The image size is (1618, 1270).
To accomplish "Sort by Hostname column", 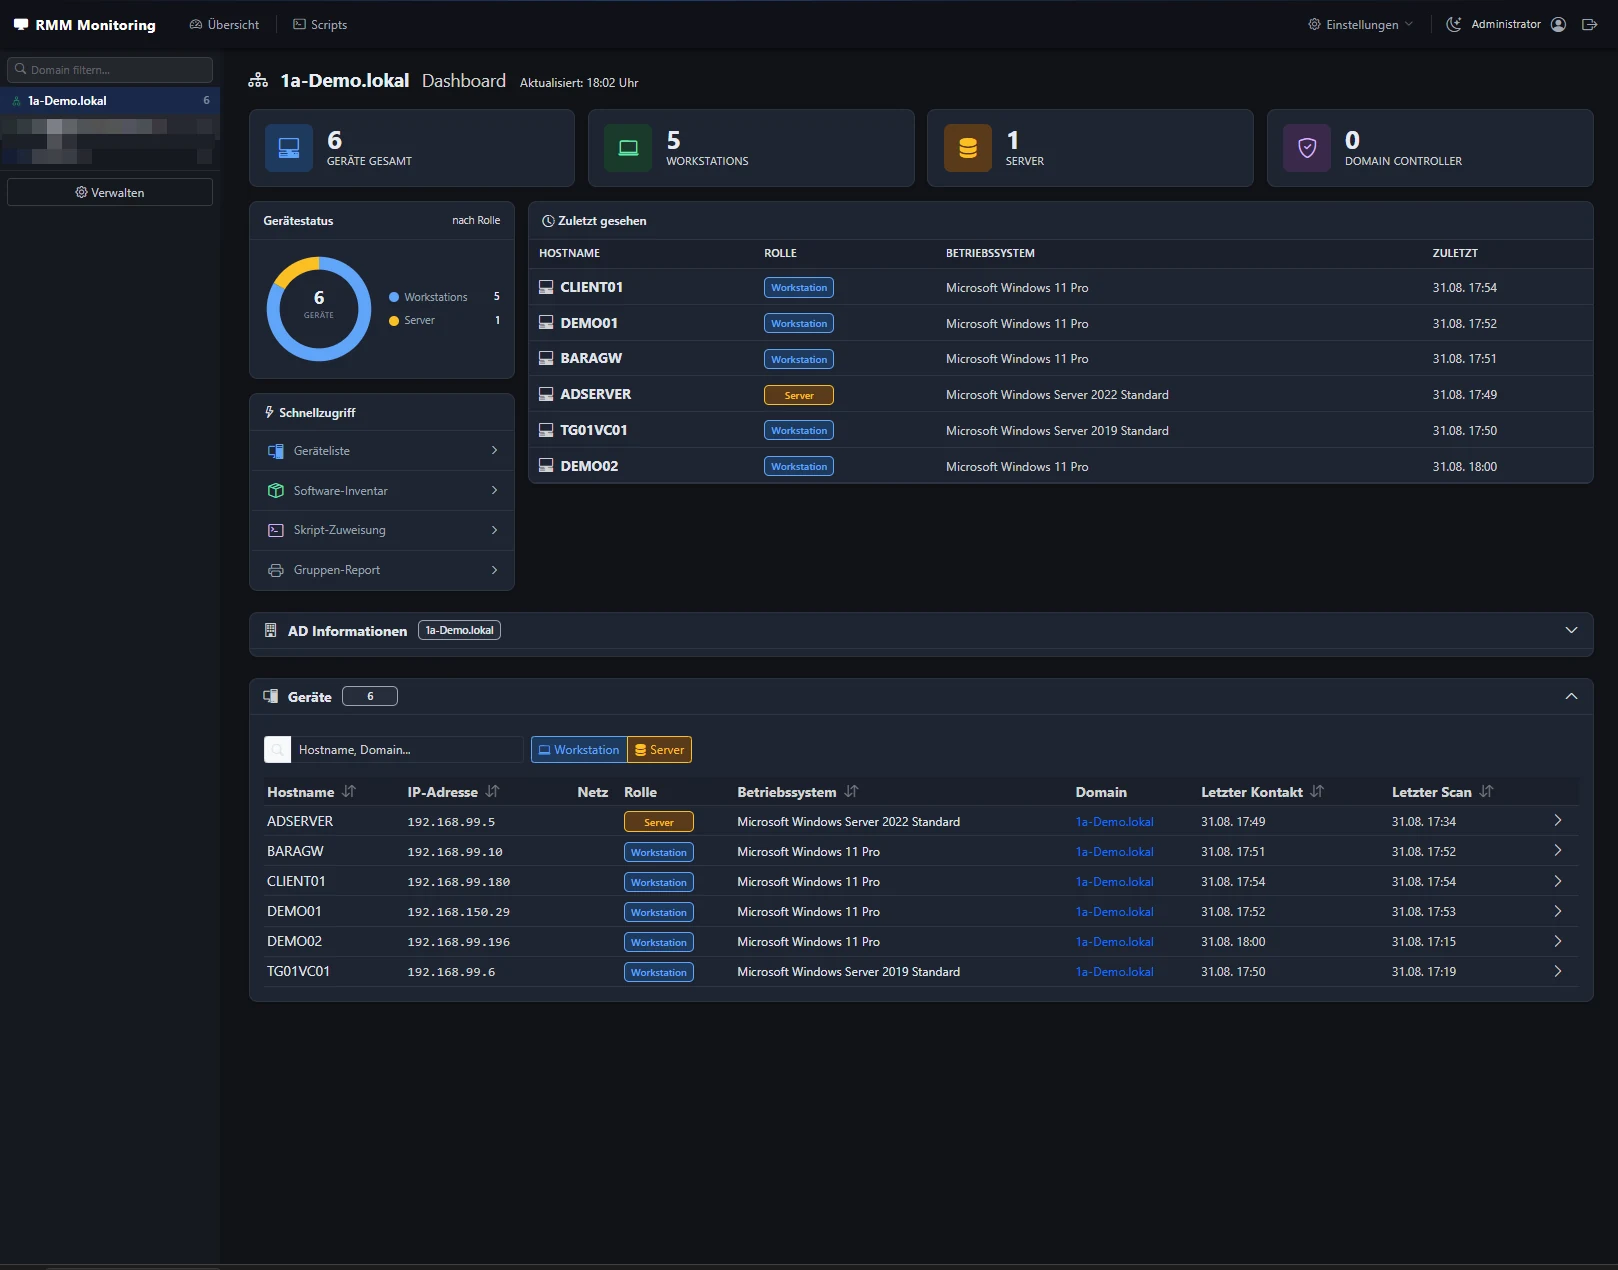I will pos(311,792).
